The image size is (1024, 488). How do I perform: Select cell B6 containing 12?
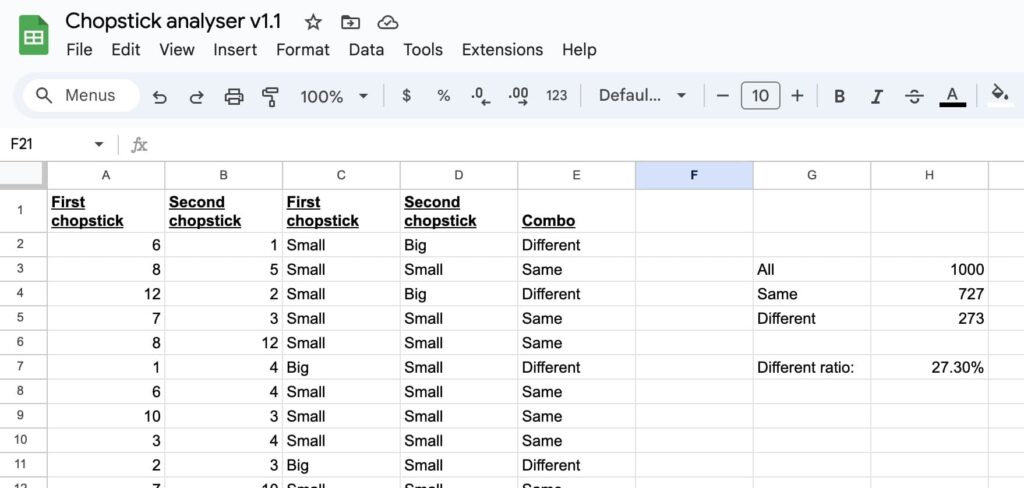pyautogui.click(x=223, y=342)
